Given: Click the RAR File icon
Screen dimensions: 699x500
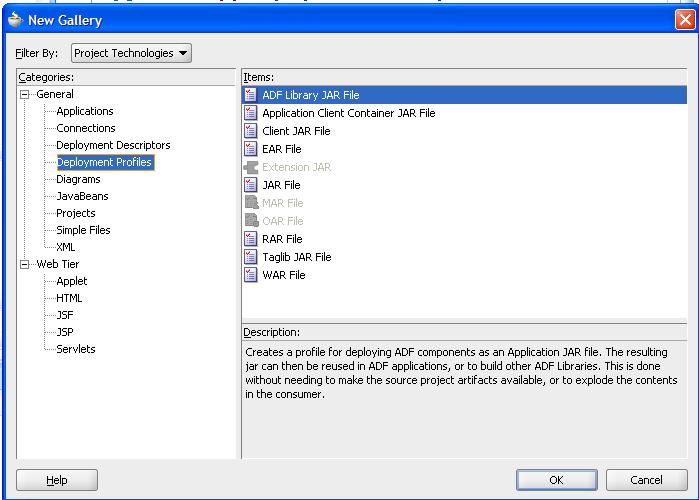Looking at the screenshot, I should [251, 239].
